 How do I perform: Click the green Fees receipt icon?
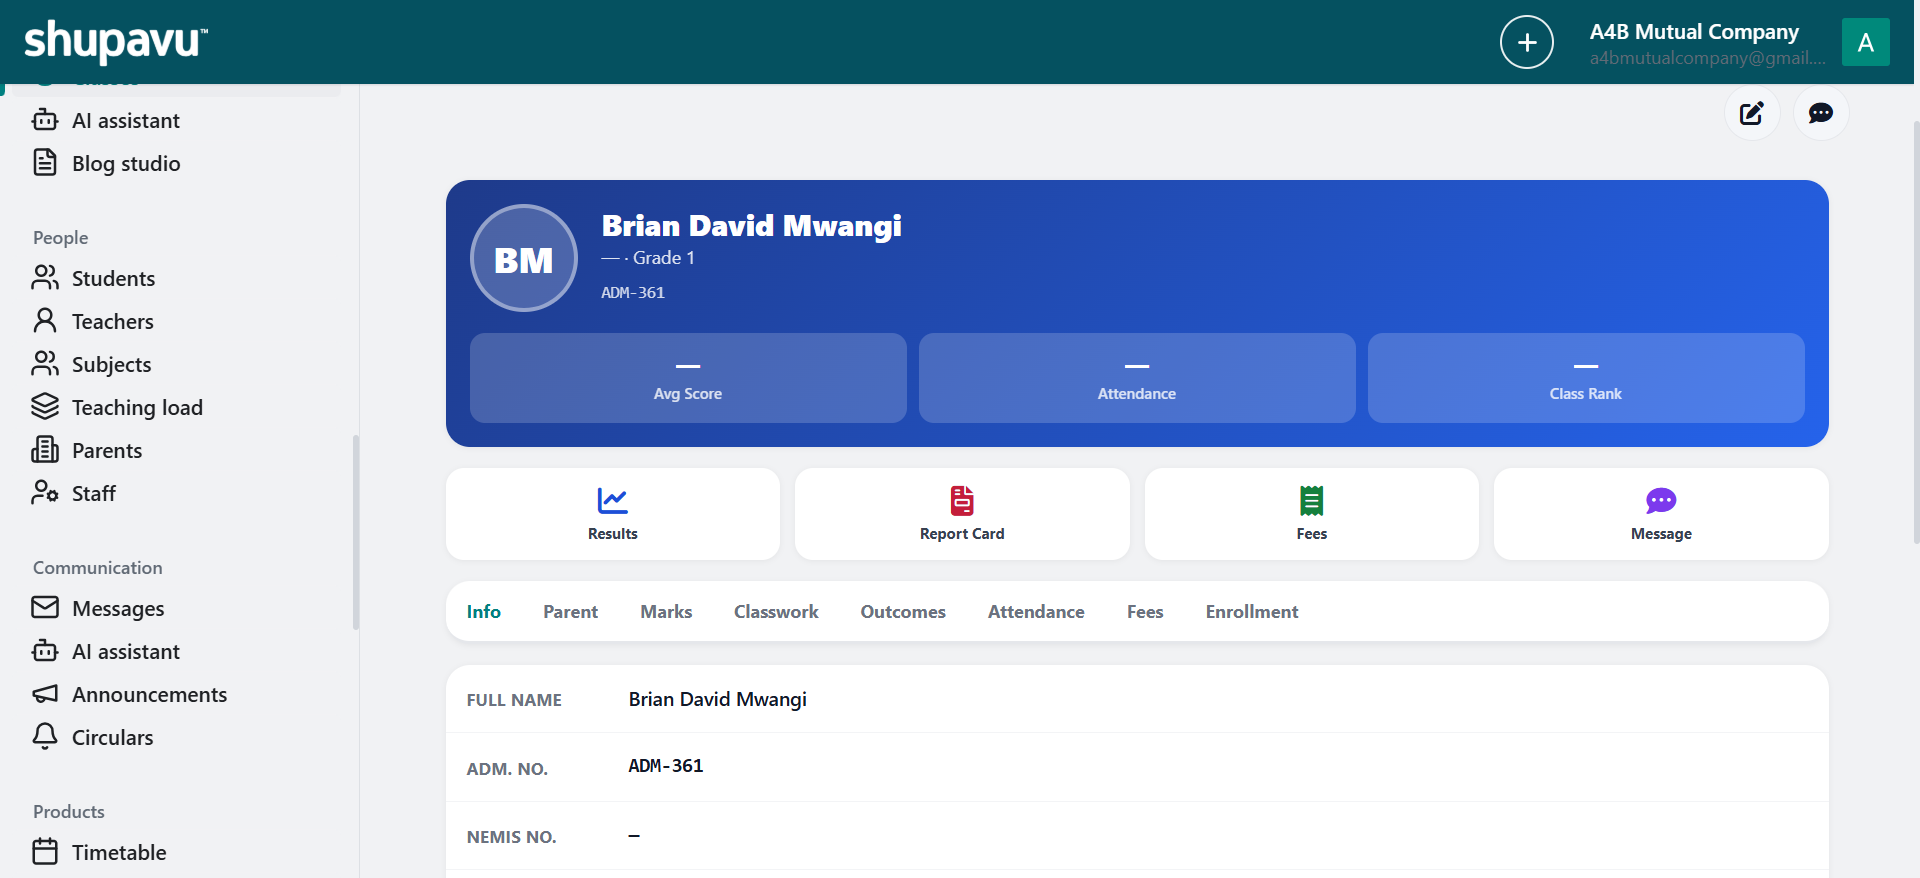[1311, 500]
